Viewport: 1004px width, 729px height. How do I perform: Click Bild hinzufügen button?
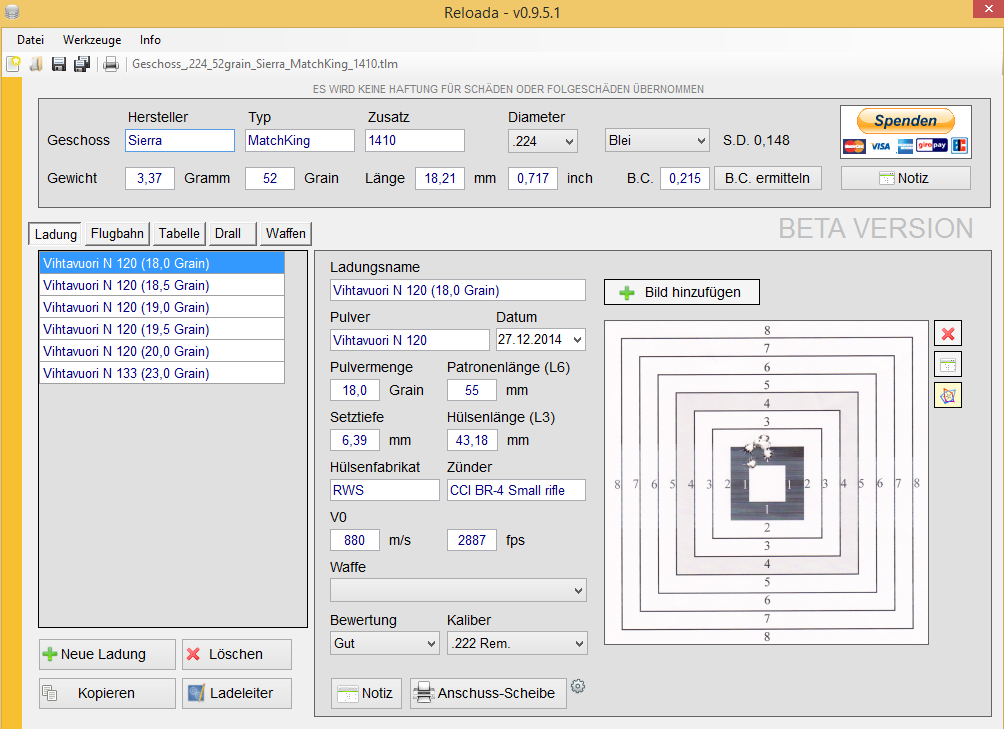[682, 292]
